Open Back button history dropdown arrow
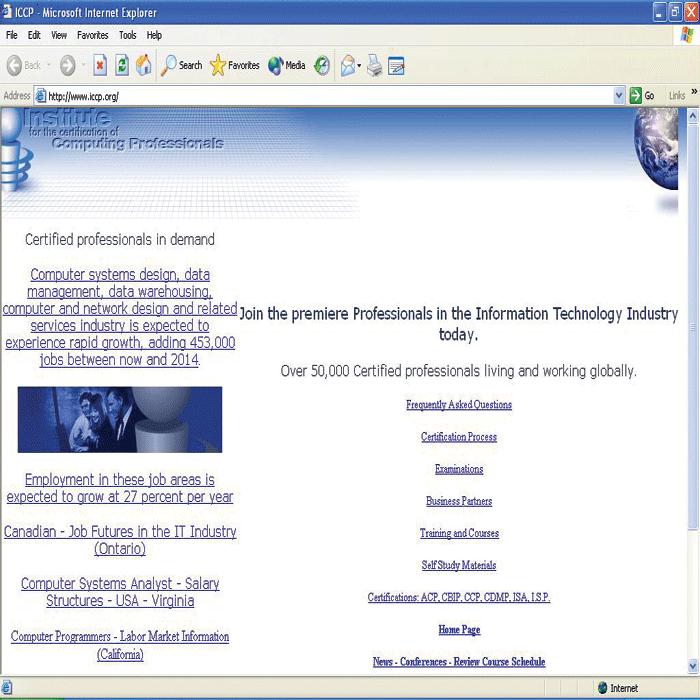Viewport: 700px width, 700px height. point(49,65)
